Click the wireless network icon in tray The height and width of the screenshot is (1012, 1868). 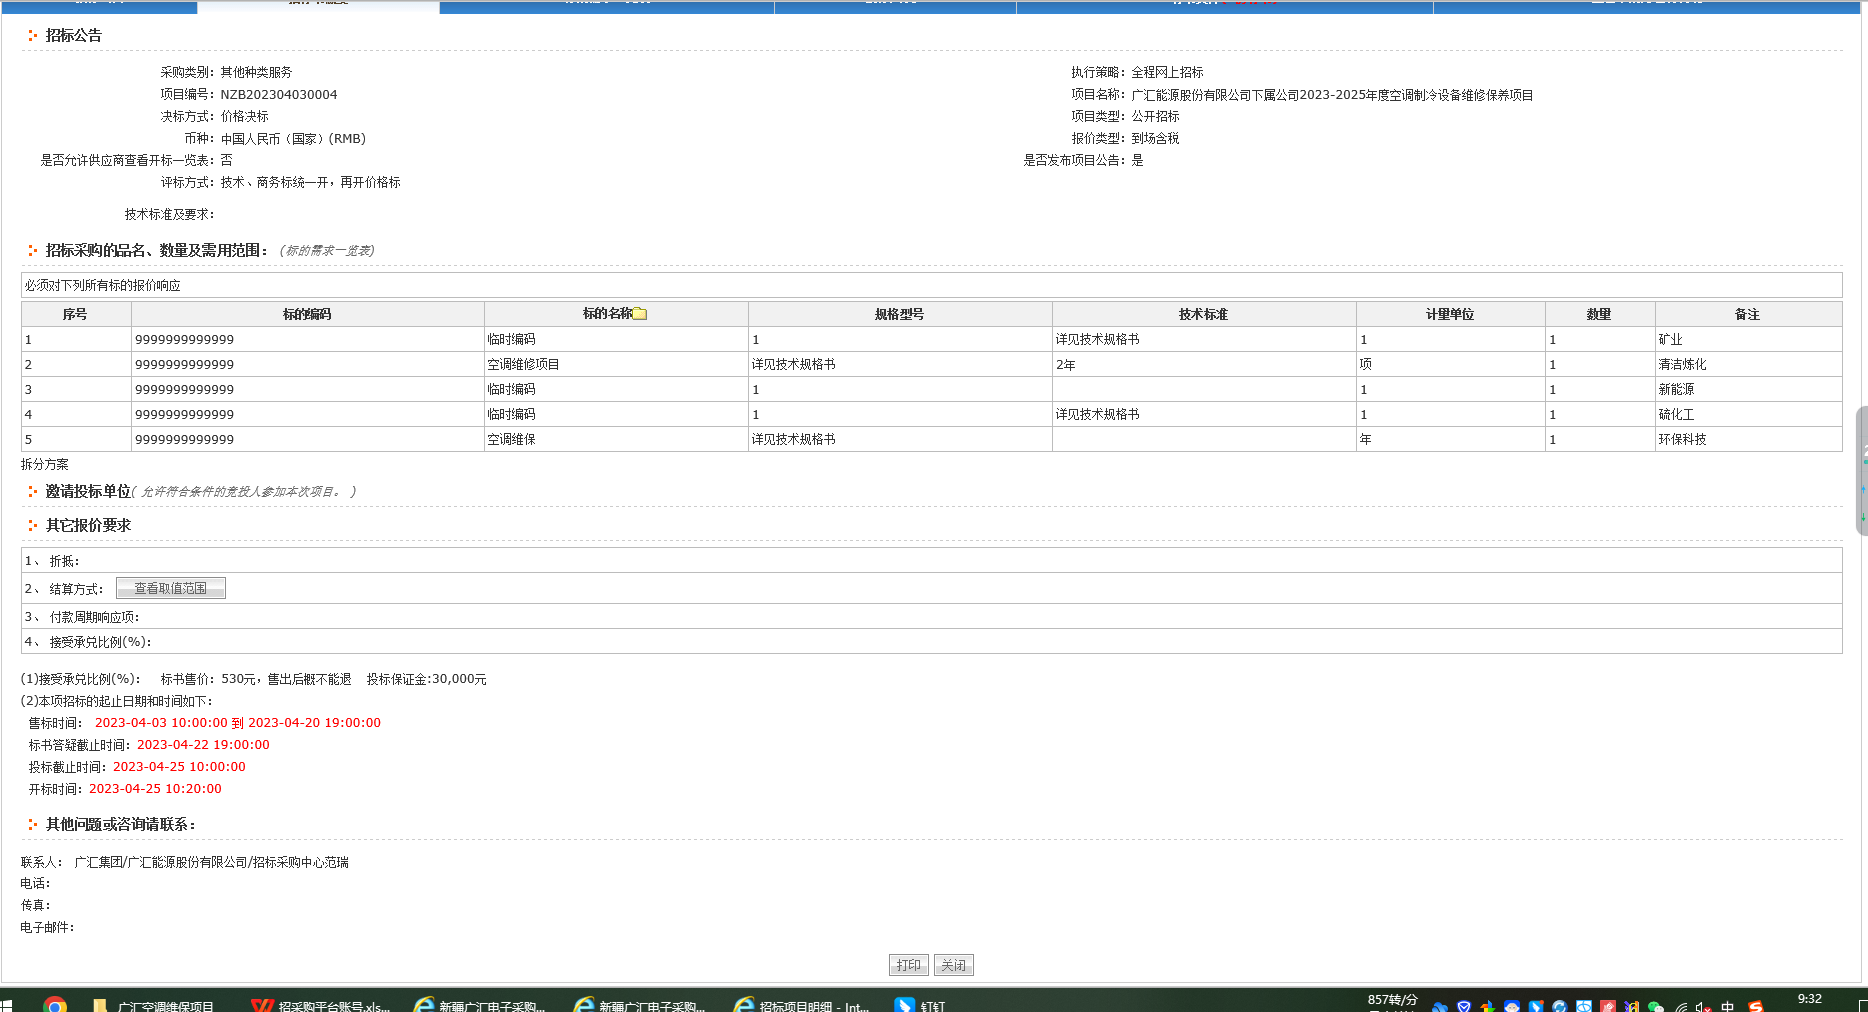[1681, 1007]
